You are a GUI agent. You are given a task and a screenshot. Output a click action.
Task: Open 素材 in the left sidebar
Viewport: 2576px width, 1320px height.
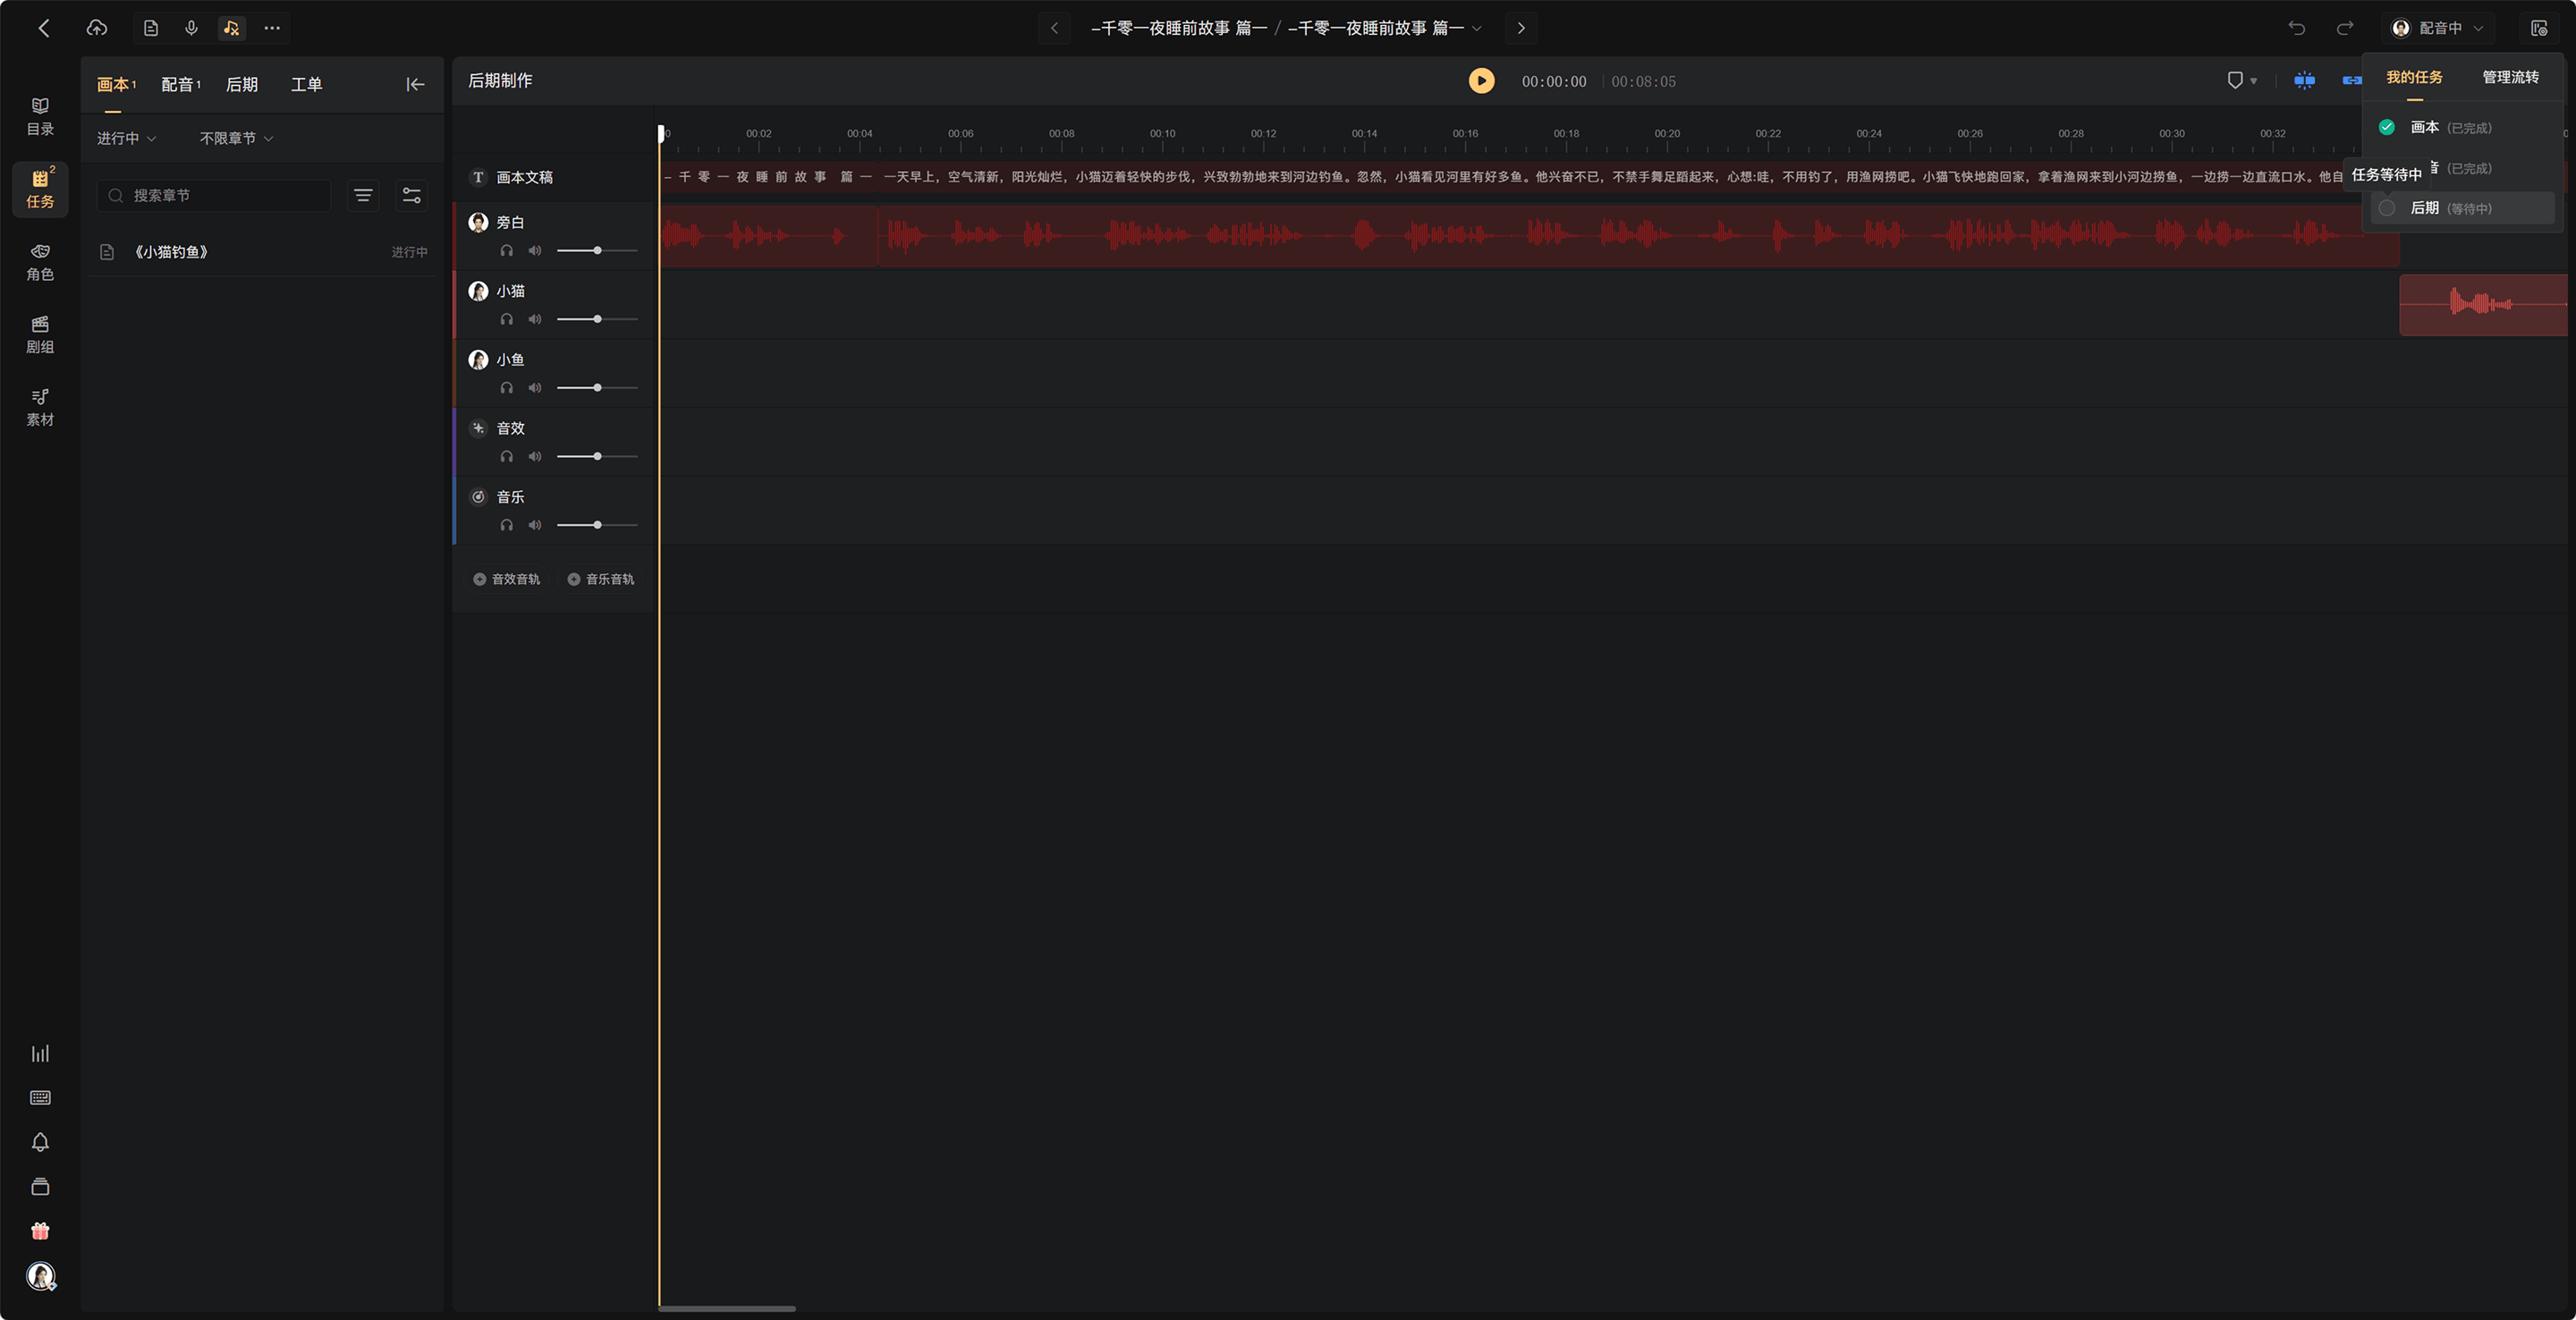point(40,408)
